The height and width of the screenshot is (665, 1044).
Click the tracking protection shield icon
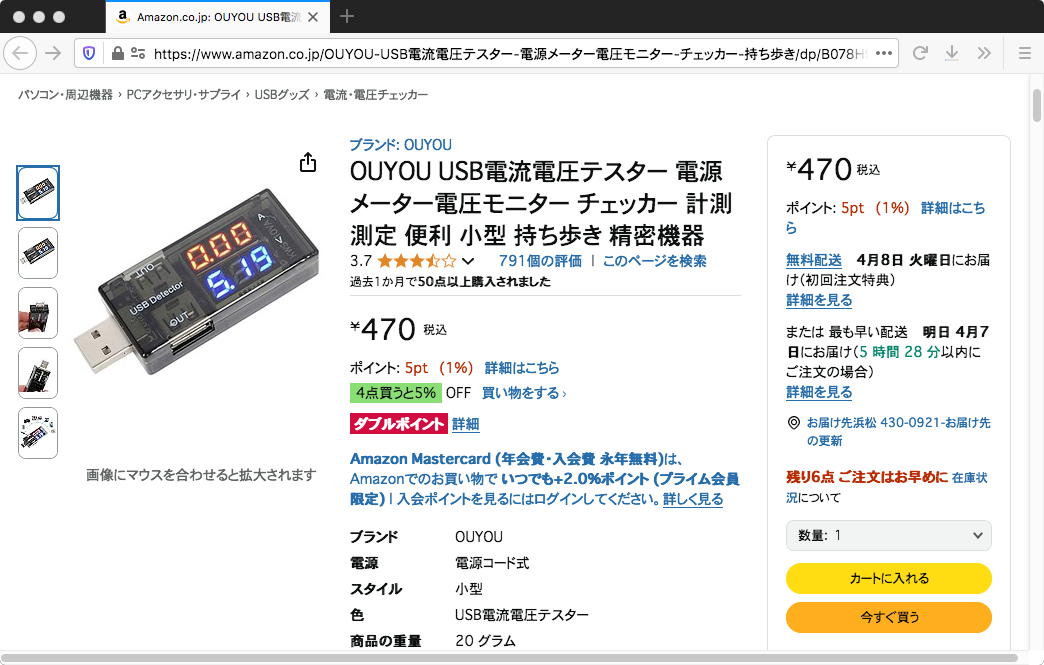pos(89,53)
